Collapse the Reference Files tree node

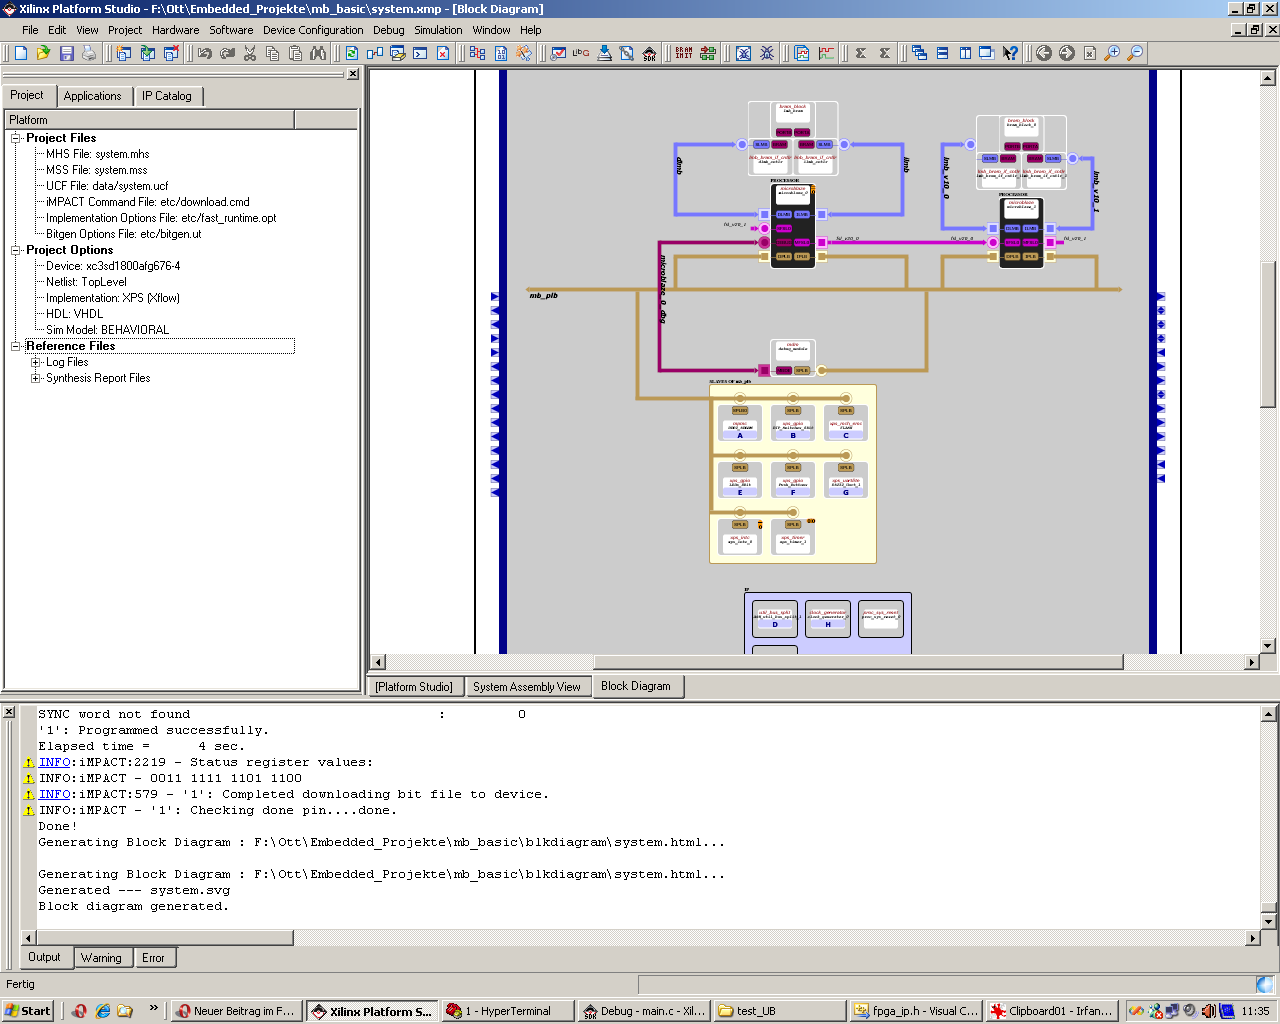[x=16, y=346]
